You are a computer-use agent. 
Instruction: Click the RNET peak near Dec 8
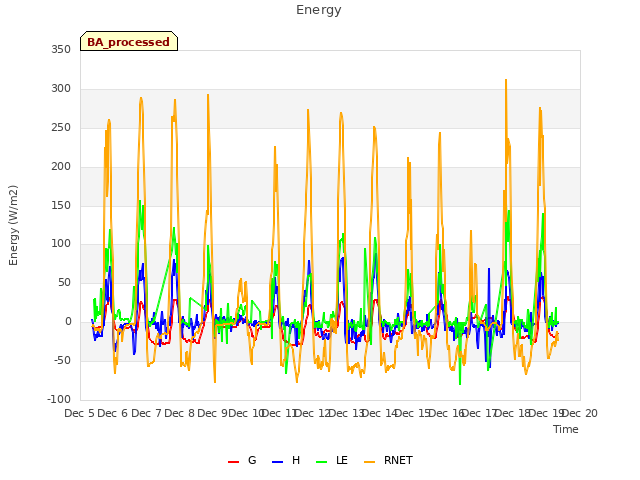[208, 95]
